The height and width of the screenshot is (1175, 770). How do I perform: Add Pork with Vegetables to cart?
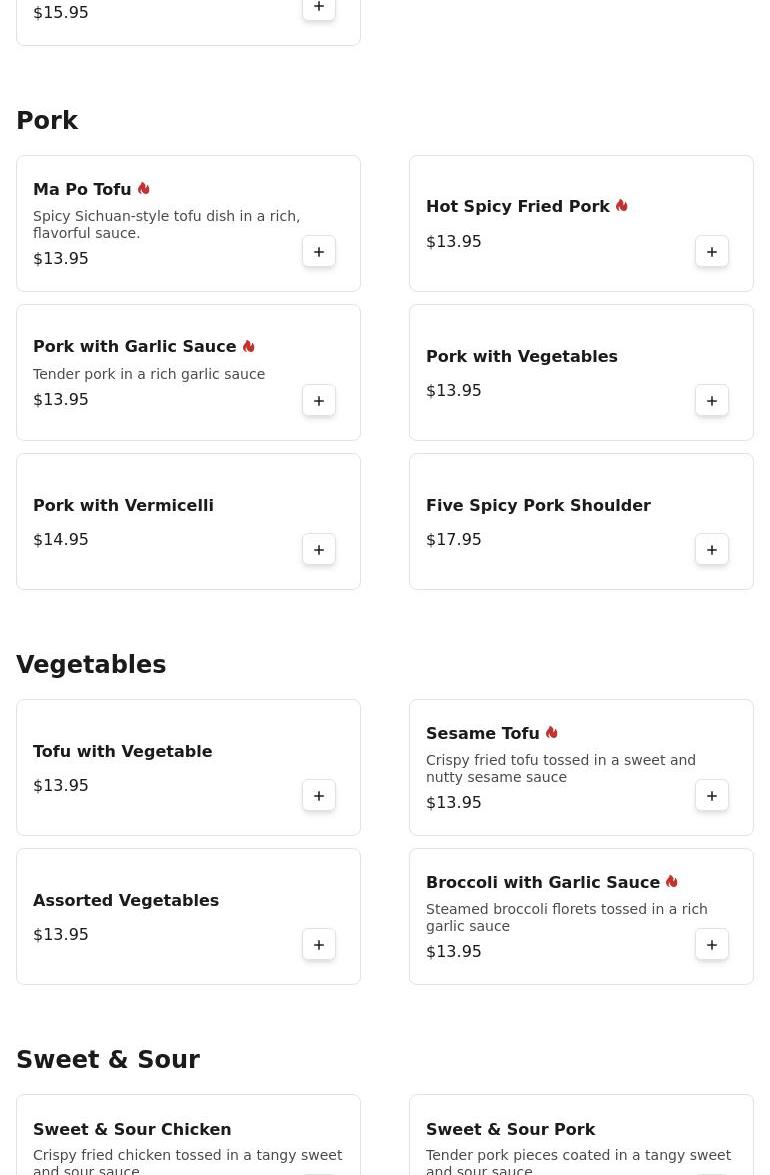tap(712, 401)
